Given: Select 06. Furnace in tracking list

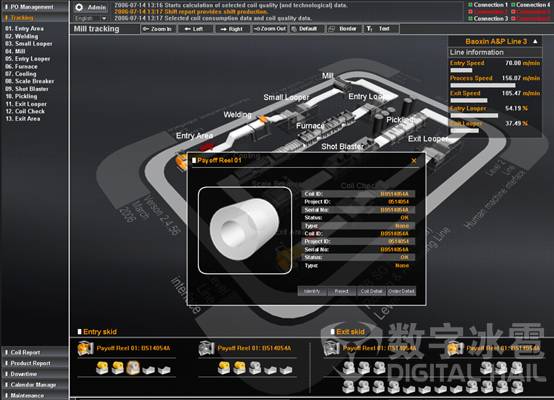Looking at the screenshot, I should (21, 66).
